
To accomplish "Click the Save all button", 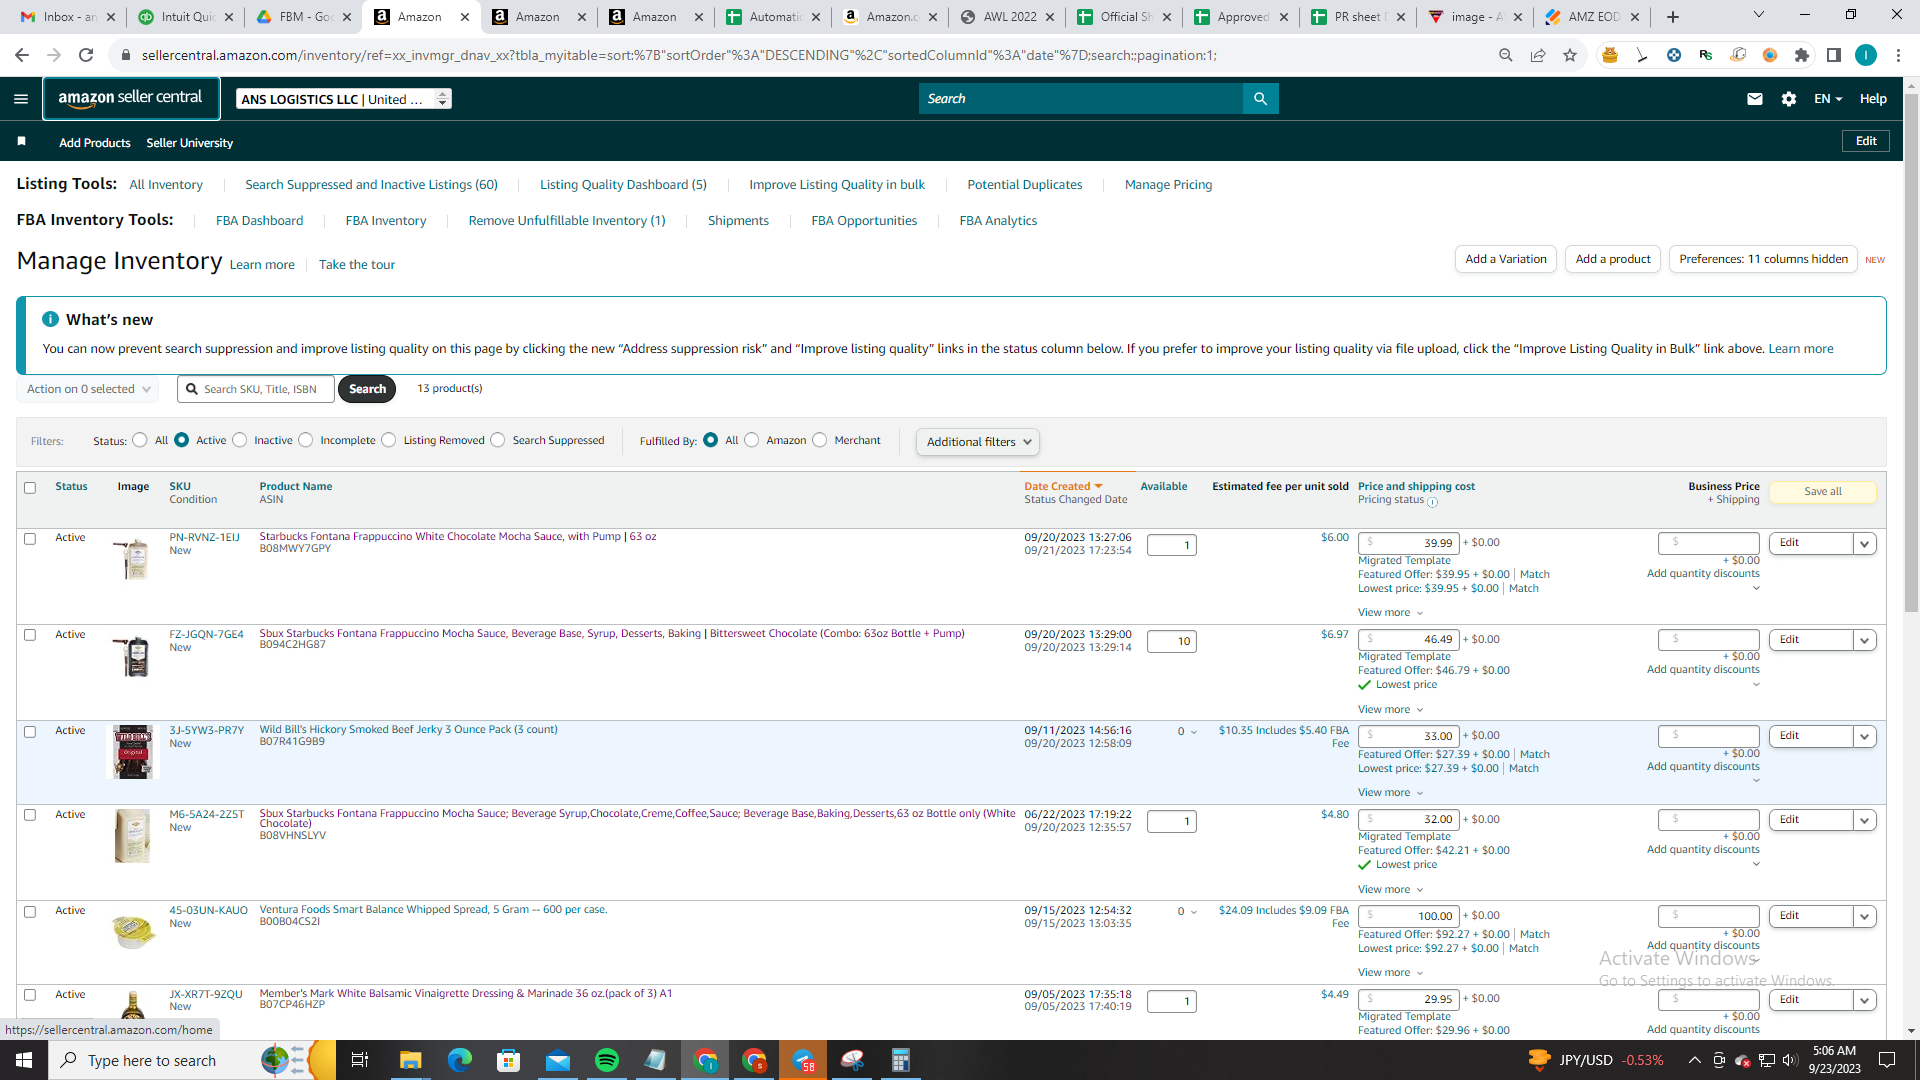I will click(x=1823, y=492).
